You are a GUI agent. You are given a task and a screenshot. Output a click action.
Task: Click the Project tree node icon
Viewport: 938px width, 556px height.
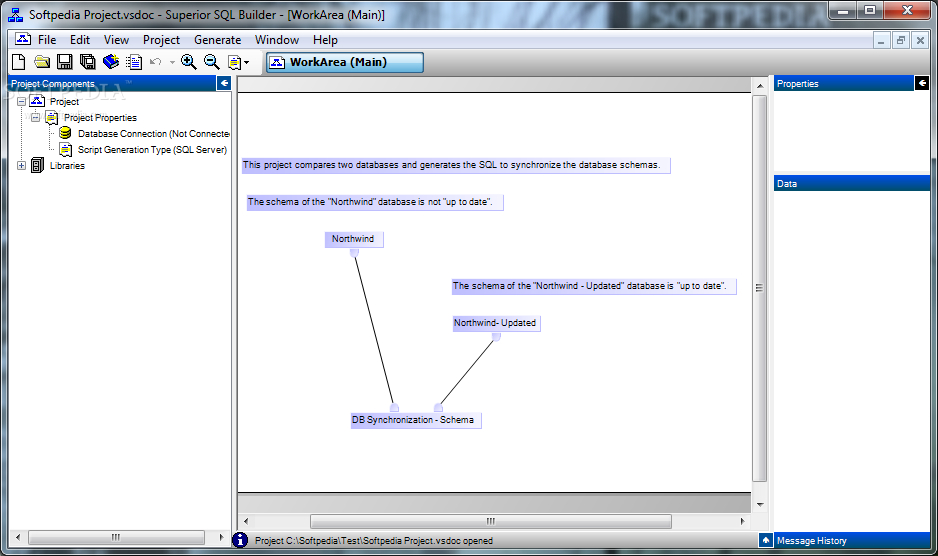click(37, 101)
